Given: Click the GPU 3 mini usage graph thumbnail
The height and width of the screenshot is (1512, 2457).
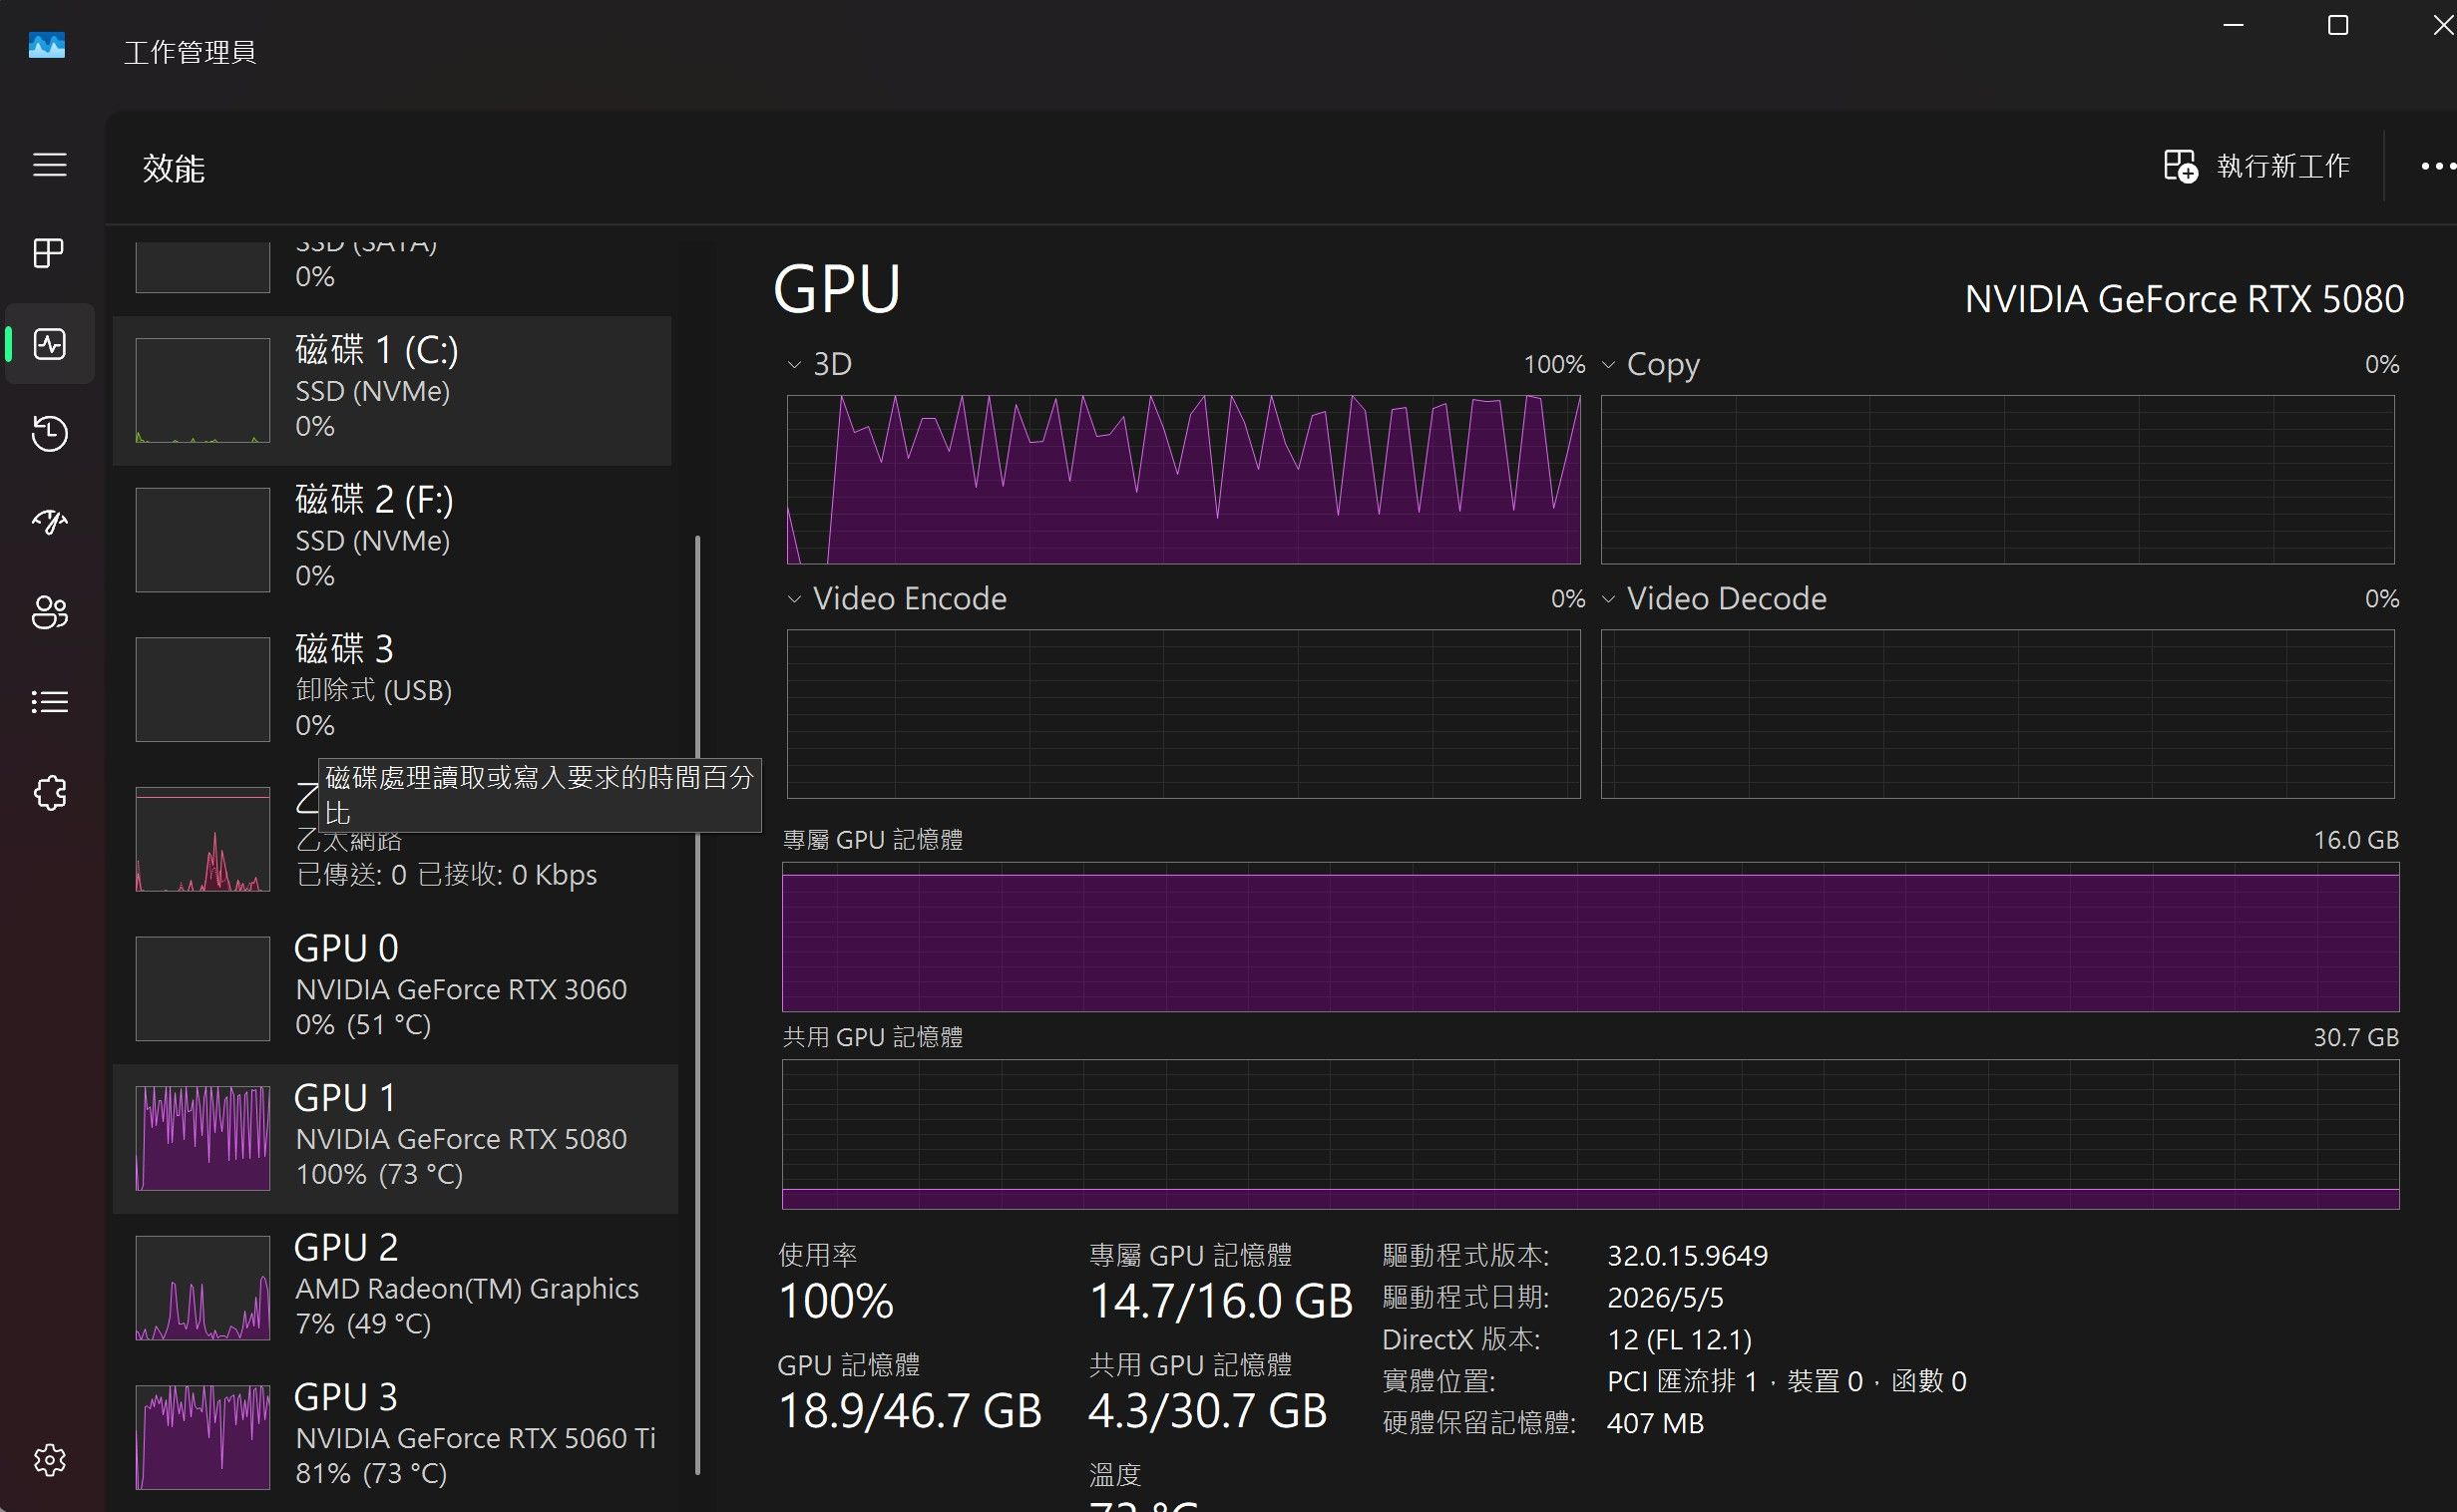Looking at the screenshot, I should point(203,1437).
